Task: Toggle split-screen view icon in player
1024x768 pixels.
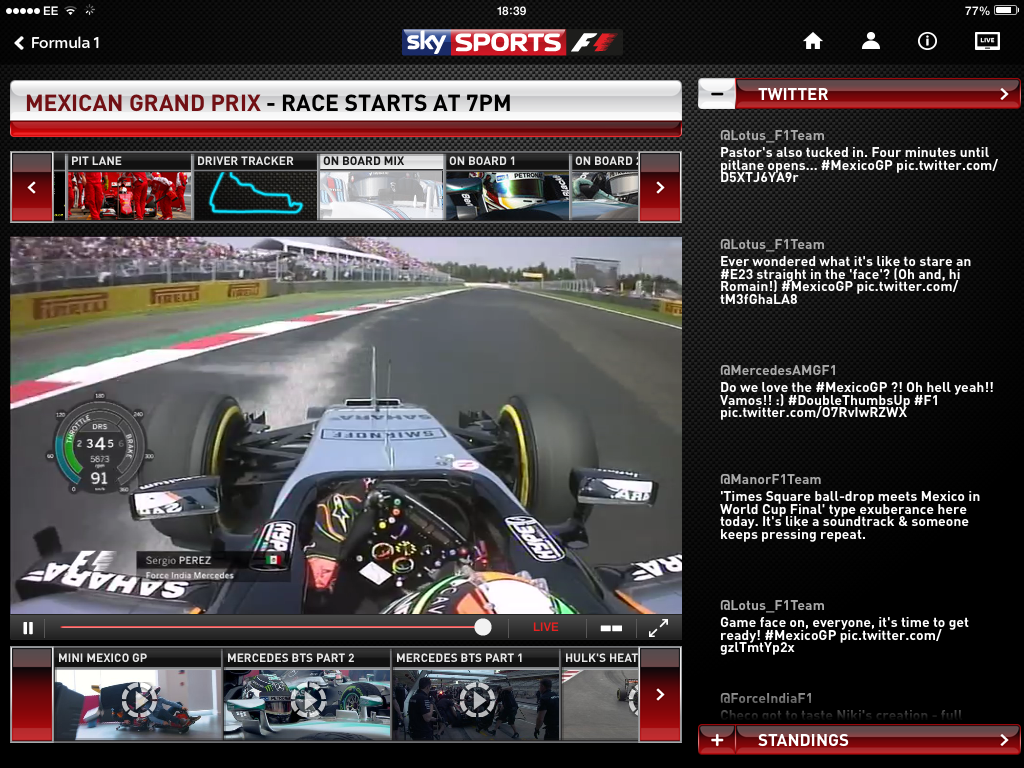Action: coord(611,628)
